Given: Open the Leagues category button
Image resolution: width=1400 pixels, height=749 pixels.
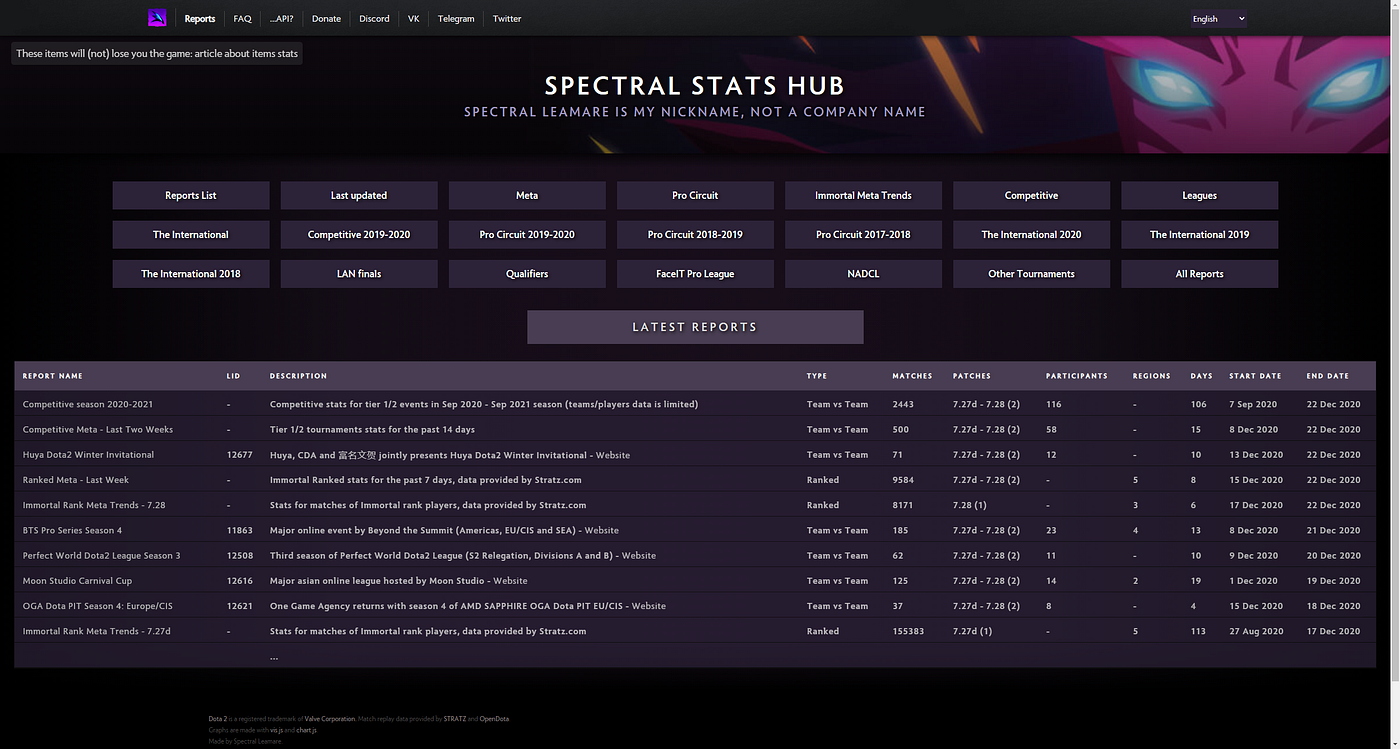Looking at the screenshot, I should pos(1199,195).
